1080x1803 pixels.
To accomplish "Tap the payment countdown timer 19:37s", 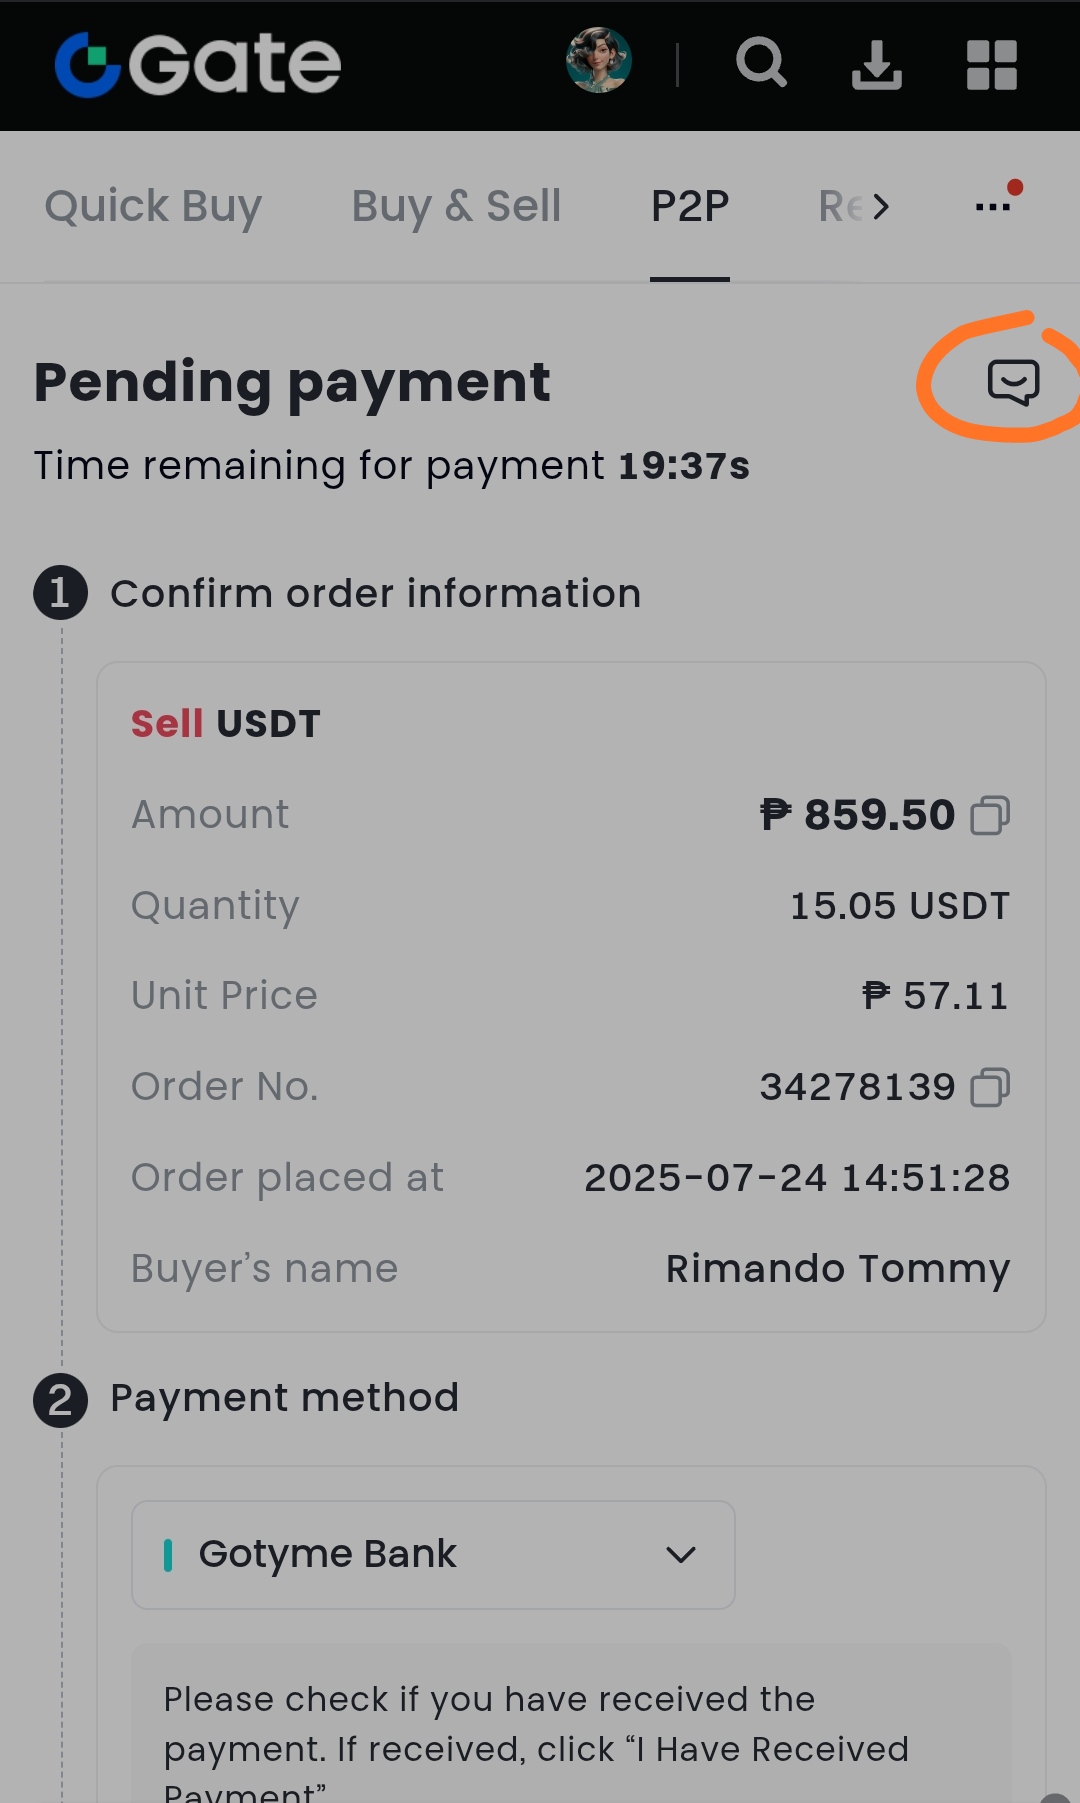I will click(684, 466).
